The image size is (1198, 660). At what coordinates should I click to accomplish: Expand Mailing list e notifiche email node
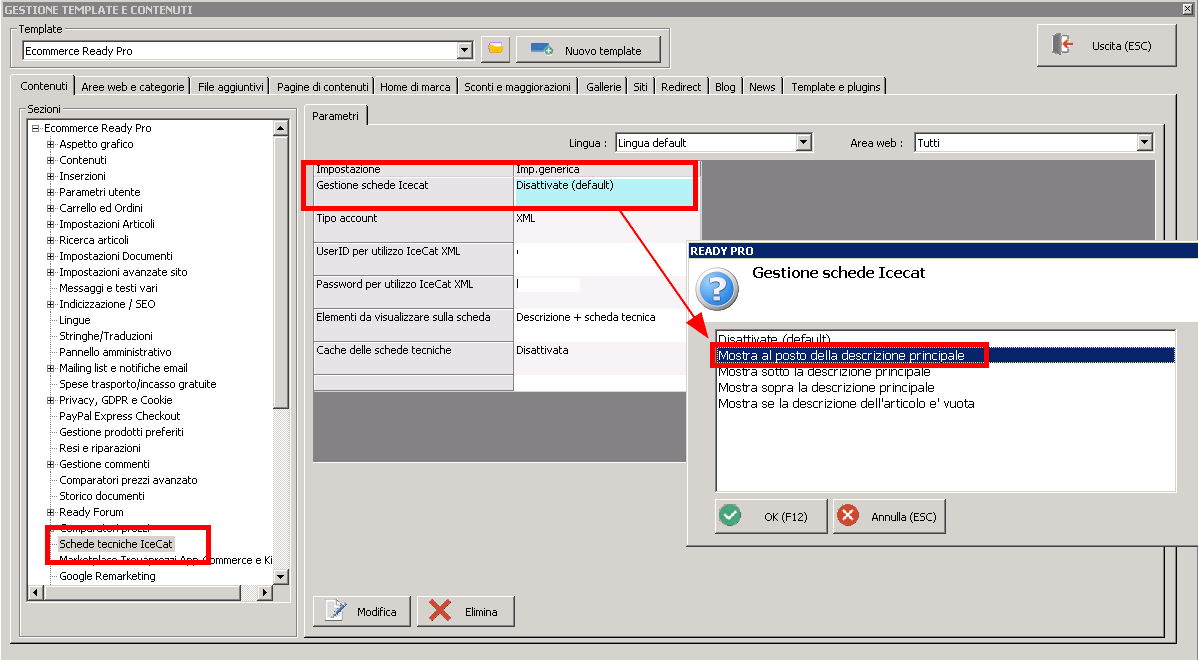click(50, 368)
